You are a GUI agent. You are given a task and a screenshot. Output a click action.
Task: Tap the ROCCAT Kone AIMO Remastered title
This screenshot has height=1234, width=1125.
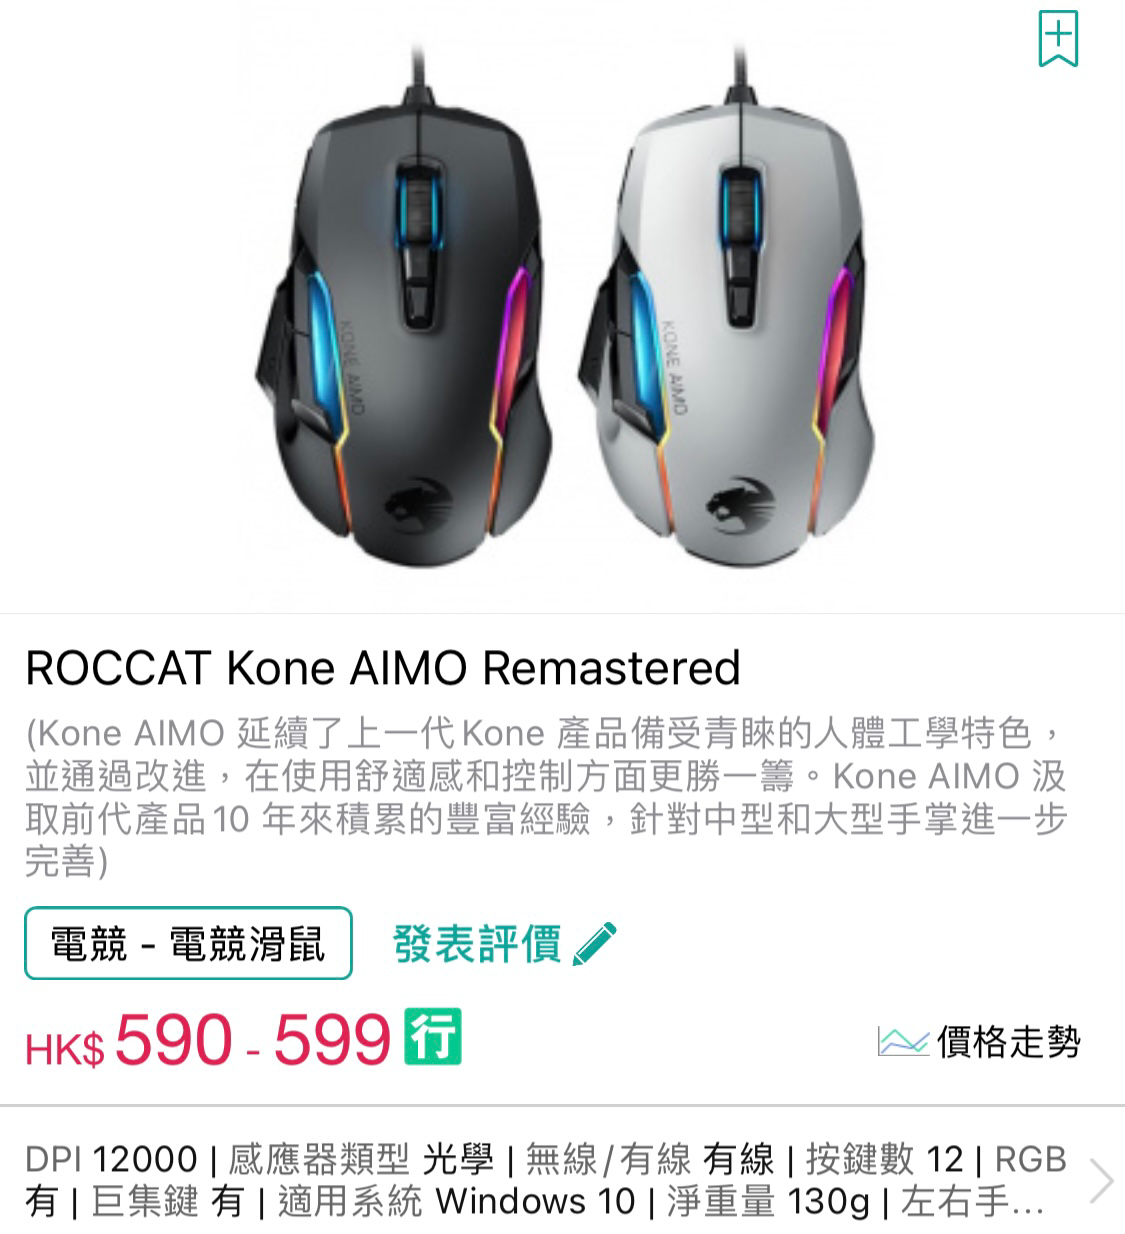click(383, 667)
